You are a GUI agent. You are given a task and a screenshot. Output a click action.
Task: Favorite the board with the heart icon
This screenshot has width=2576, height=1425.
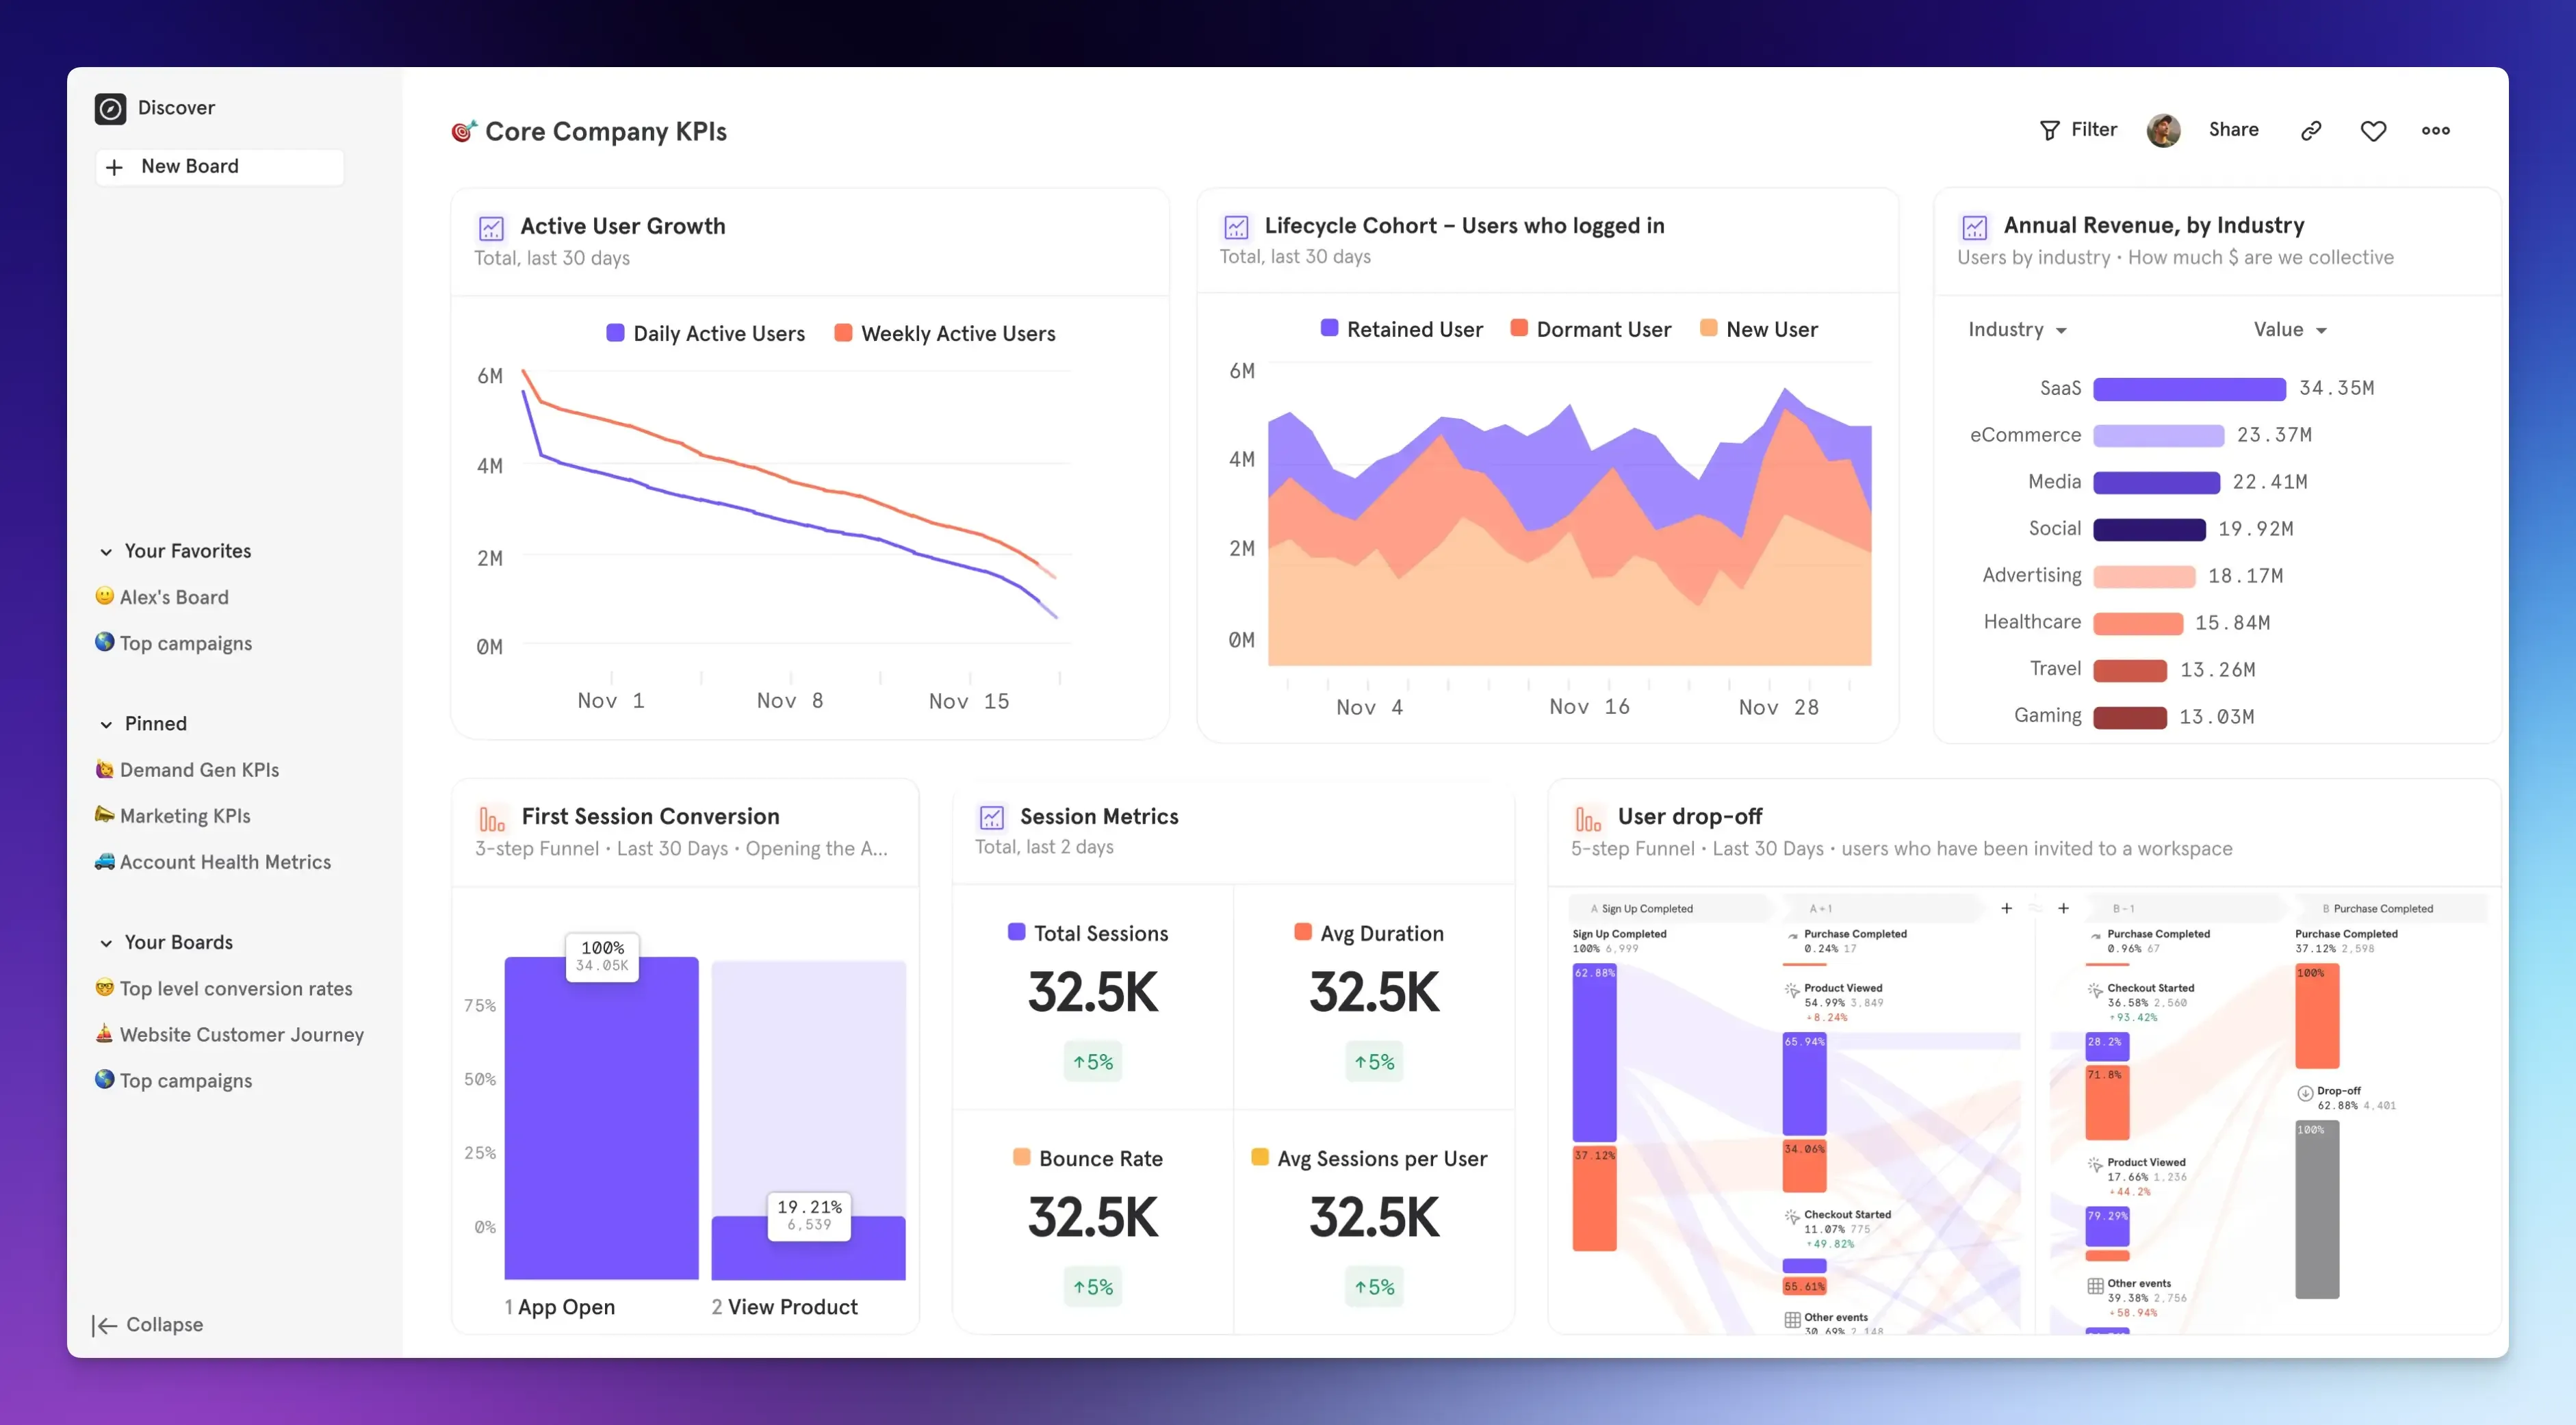coord(2373,130)
